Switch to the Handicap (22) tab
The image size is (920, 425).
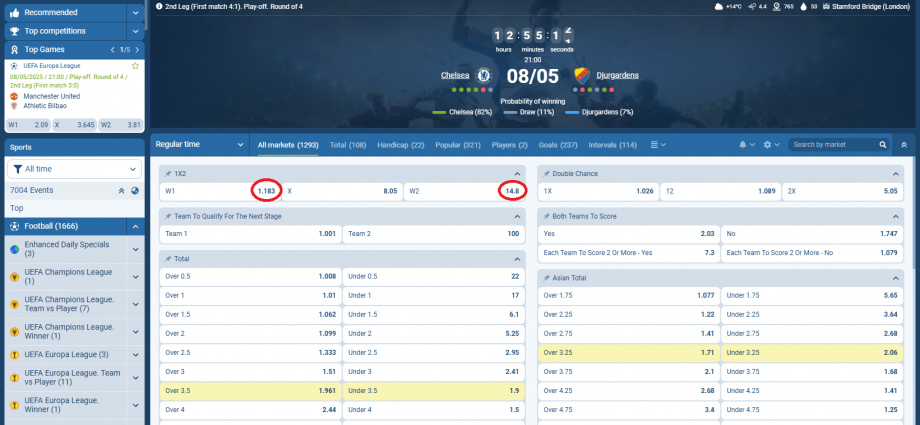[401, 144]
